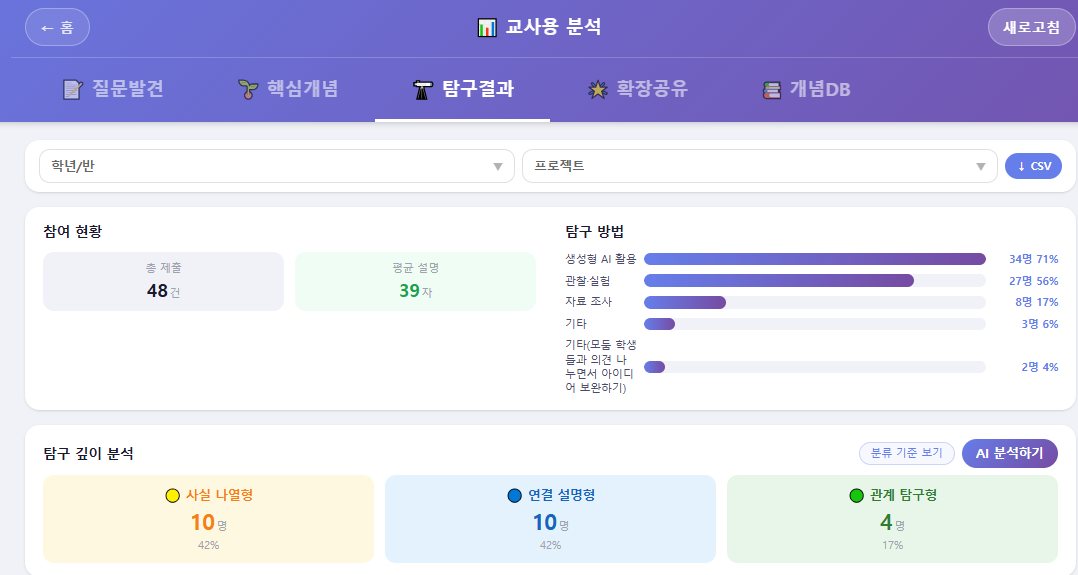Select the 사실 나열형 10명 card
Viewport: 1078px width, 575px height.
click(x=208, y=519)
